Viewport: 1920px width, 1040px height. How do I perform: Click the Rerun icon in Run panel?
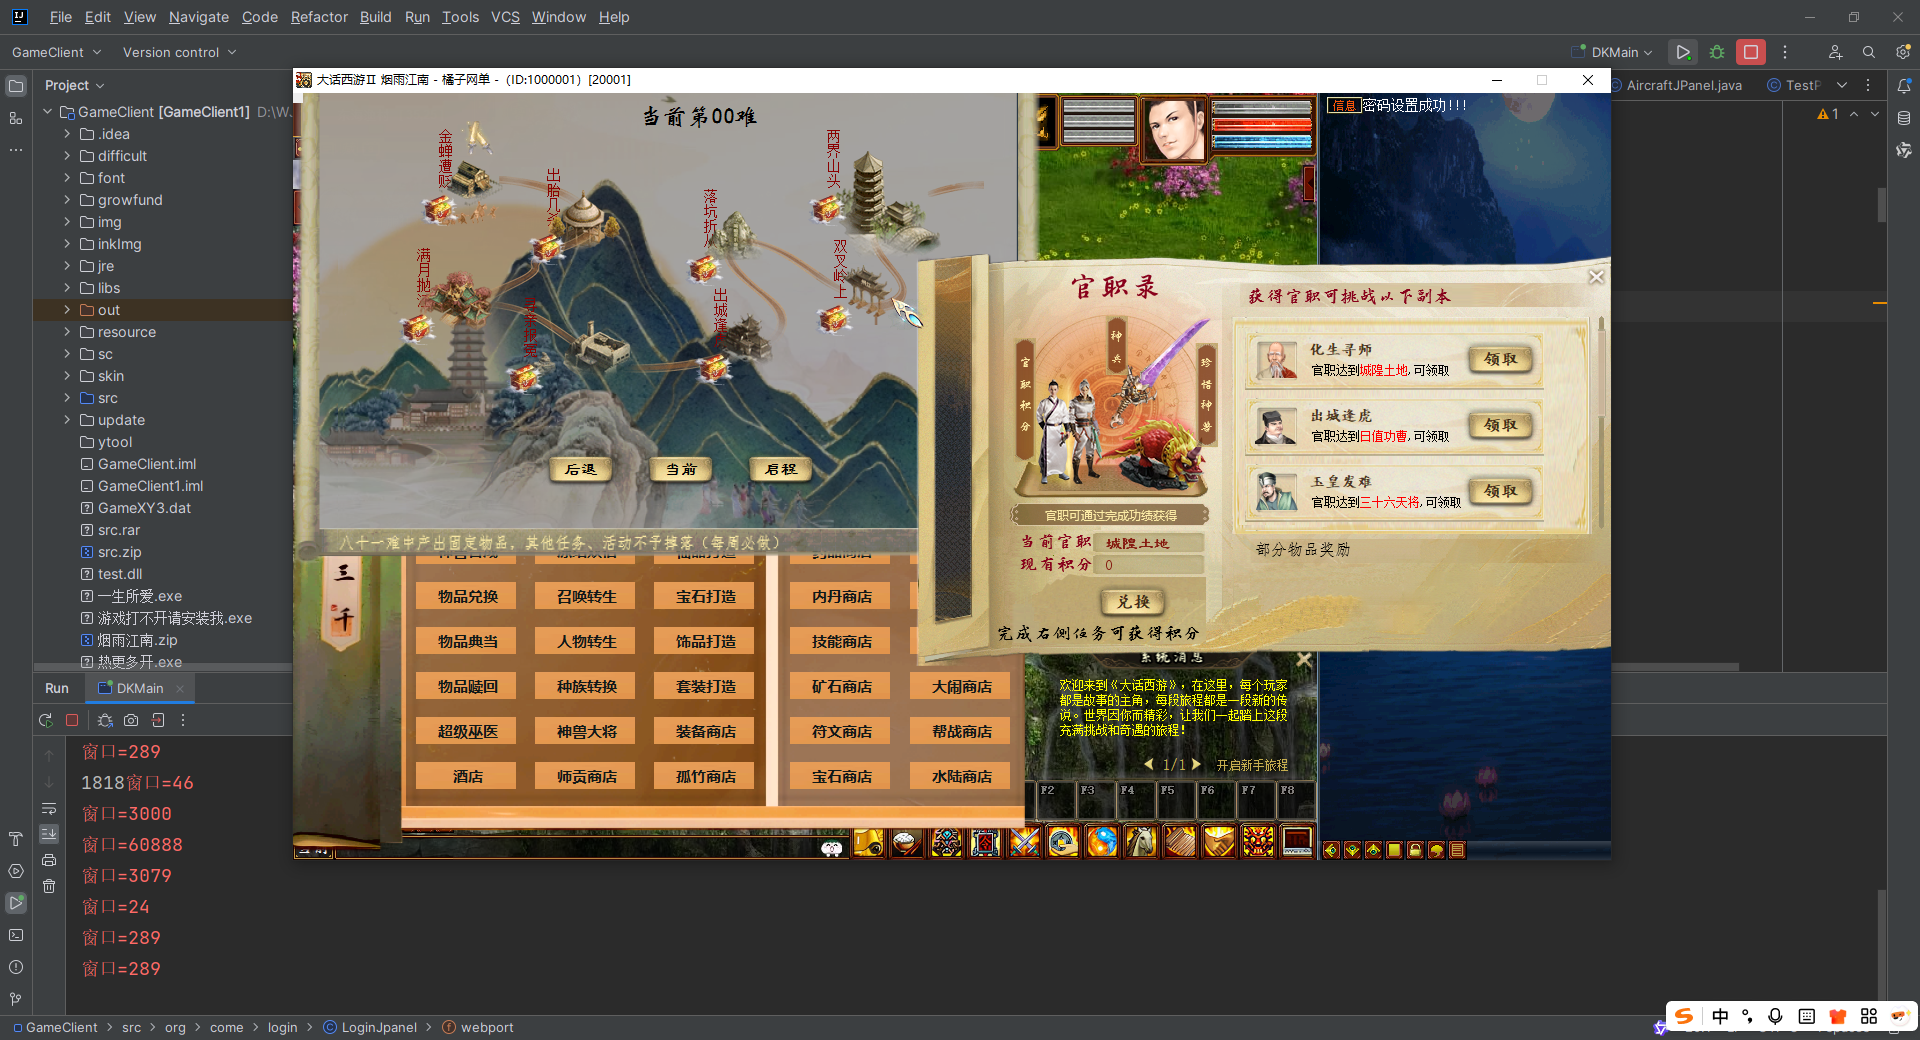coord(46,720)
